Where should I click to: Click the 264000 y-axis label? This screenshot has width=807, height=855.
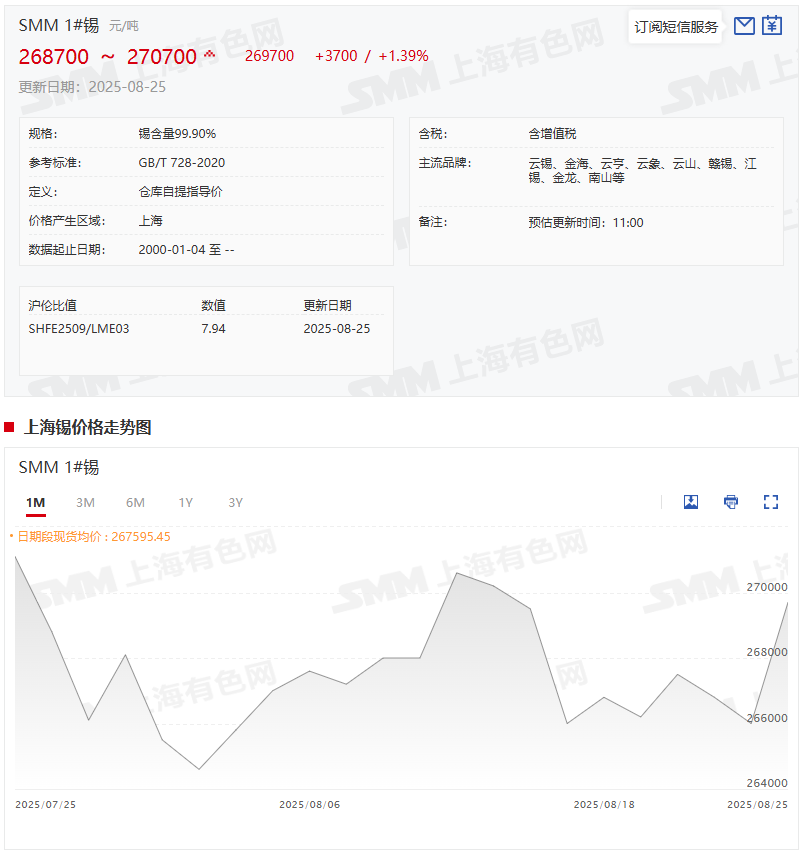(x=767, y=783)
